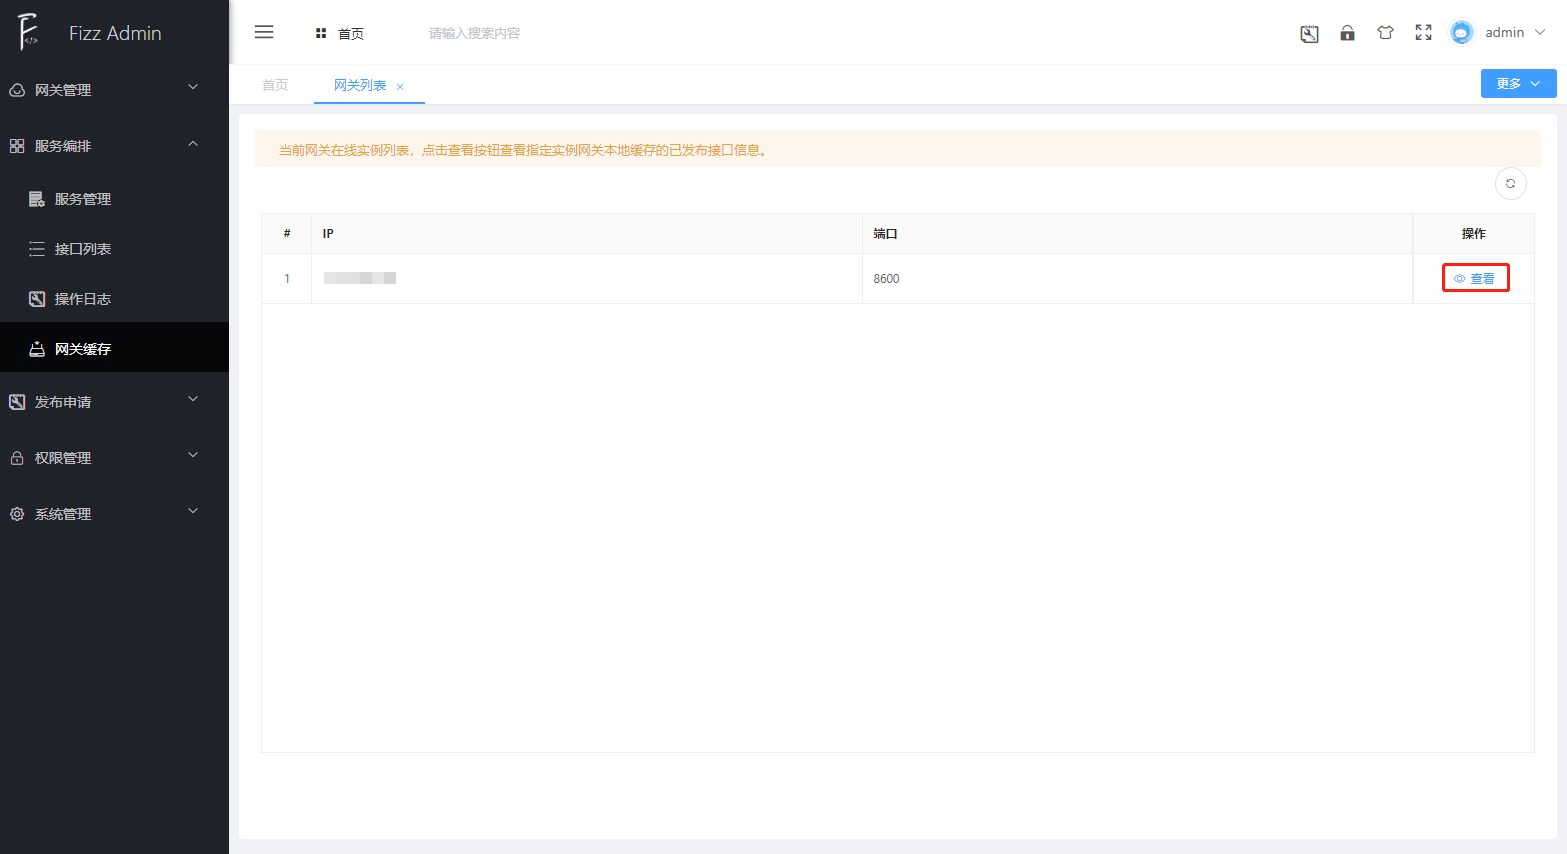This screenshot has width=1567, height=854.
Task: Click the IP column header
Action: click(x=587, y=234)
